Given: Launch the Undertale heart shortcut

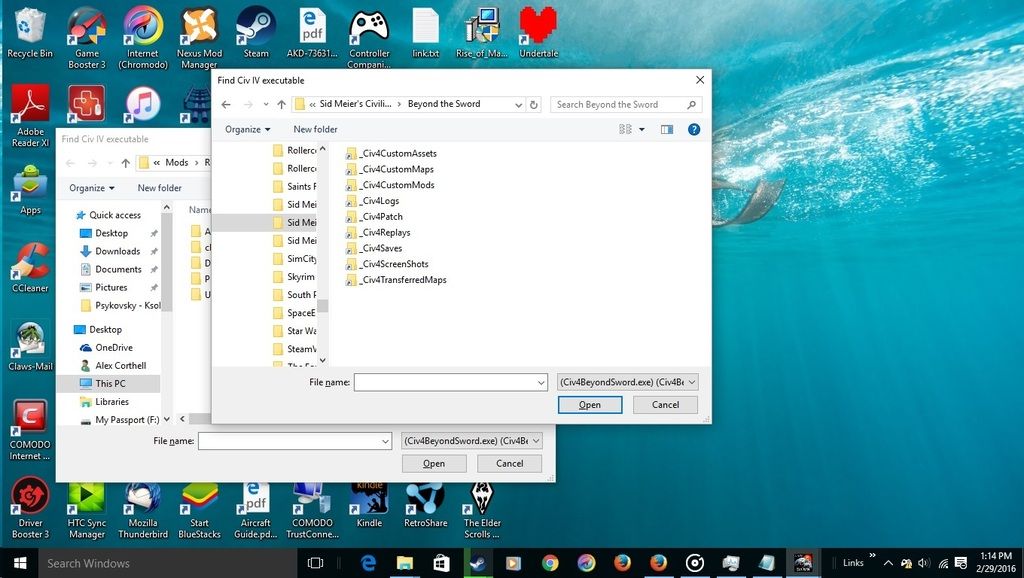Looking at the screenshot, I should [538, 33].
